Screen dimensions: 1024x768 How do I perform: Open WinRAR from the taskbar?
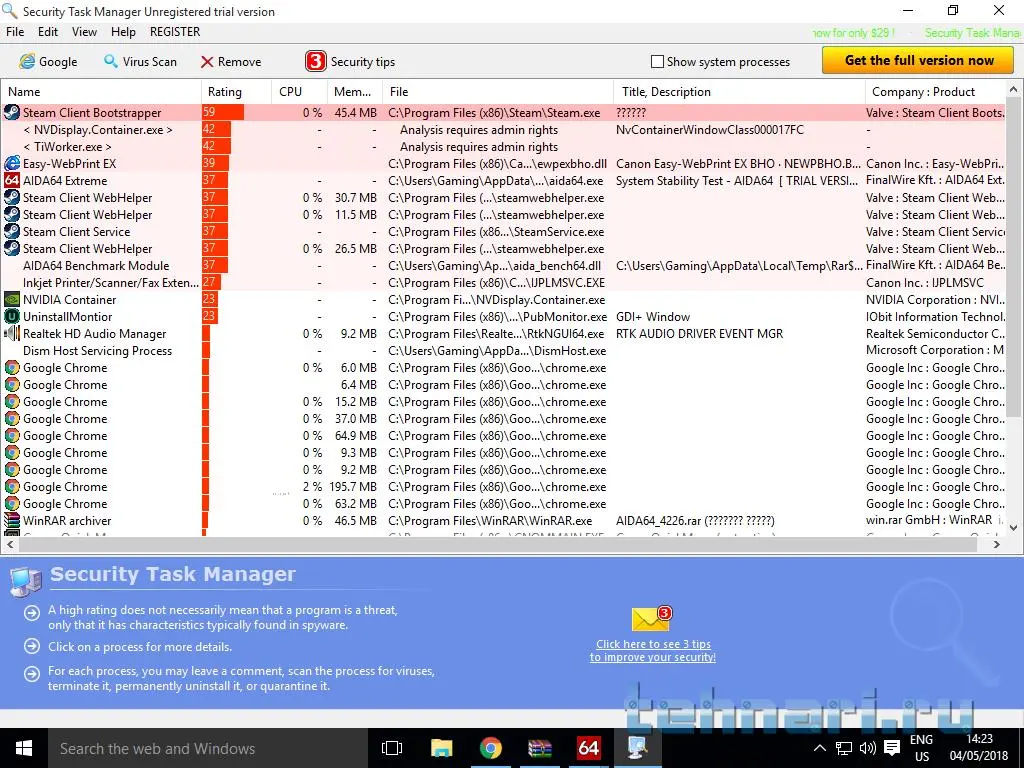tap(539, 748)
